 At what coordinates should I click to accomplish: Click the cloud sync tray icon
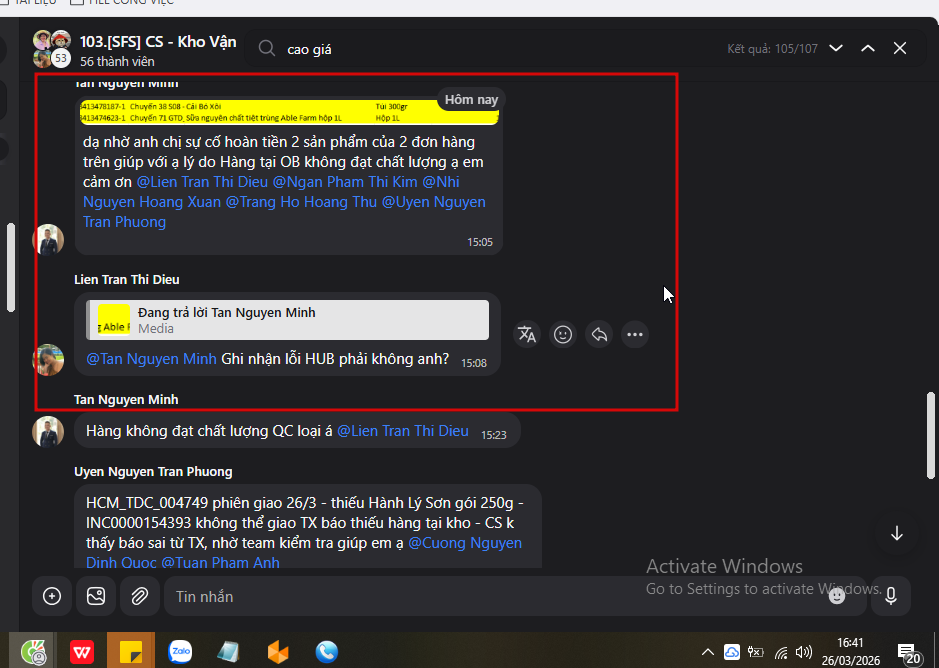click(x=732, y=652)
